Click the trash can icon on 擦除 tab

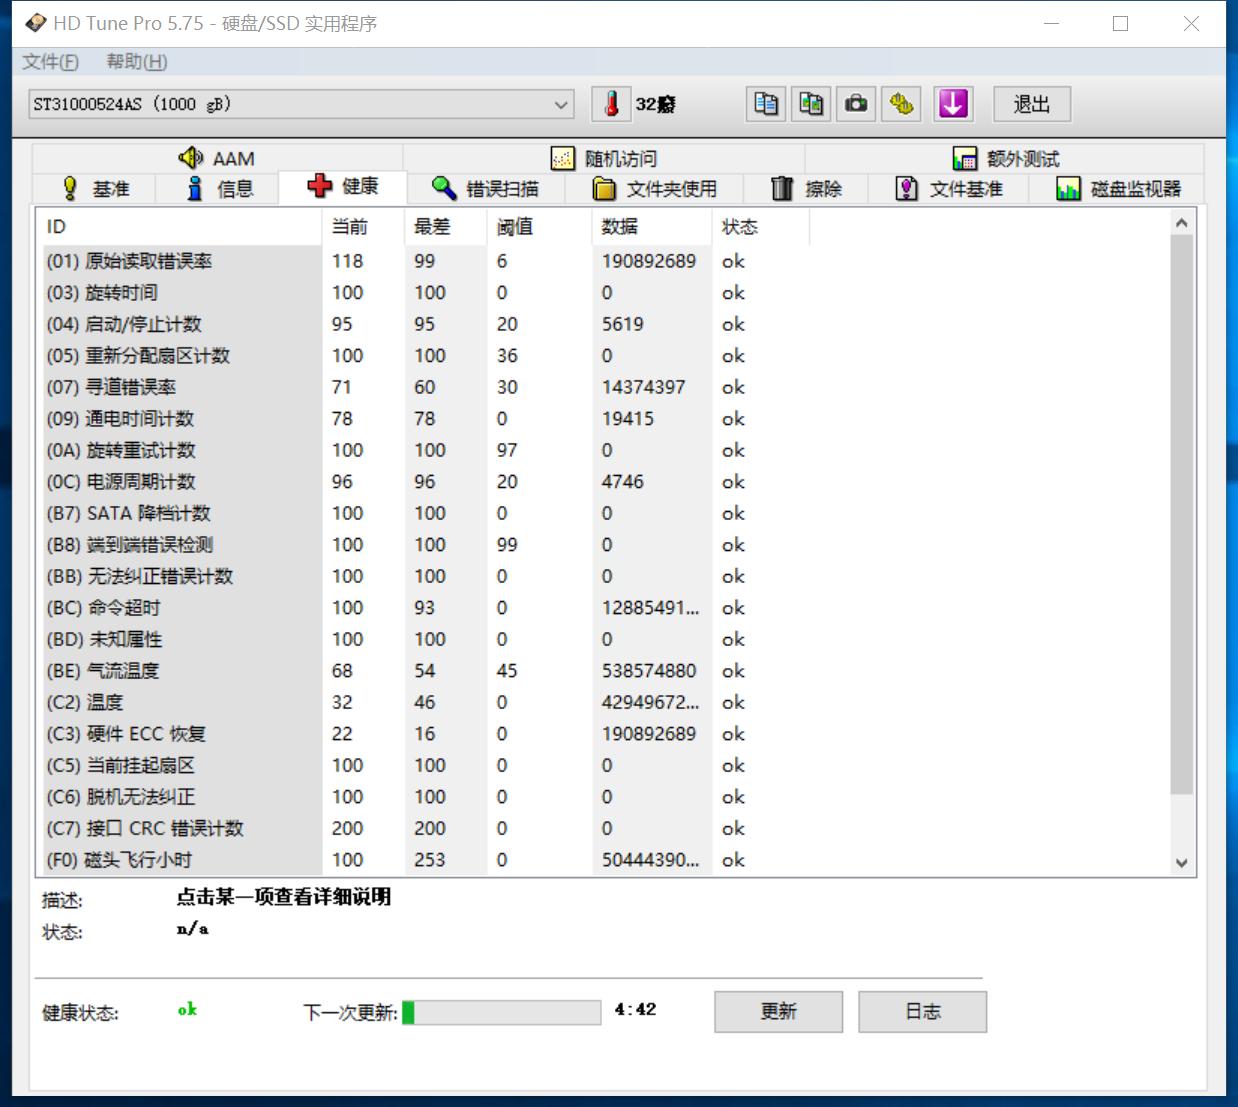click(x=781, y=188)
